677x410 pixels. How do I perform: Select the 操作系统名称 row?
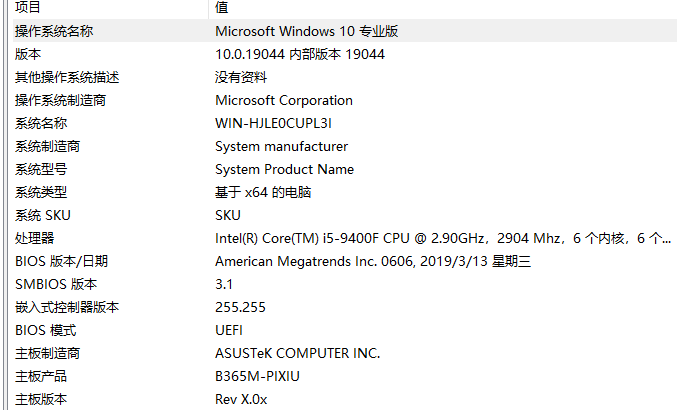54,31
